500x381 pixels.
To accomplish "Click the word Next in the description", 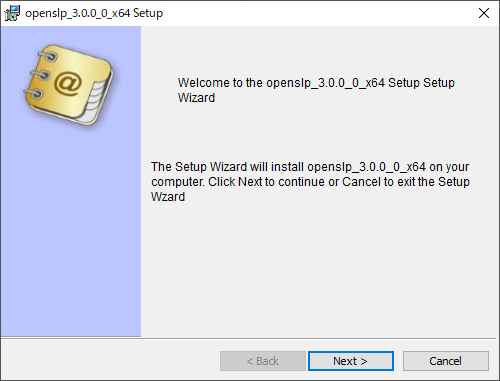I will [x=250, y=182].
